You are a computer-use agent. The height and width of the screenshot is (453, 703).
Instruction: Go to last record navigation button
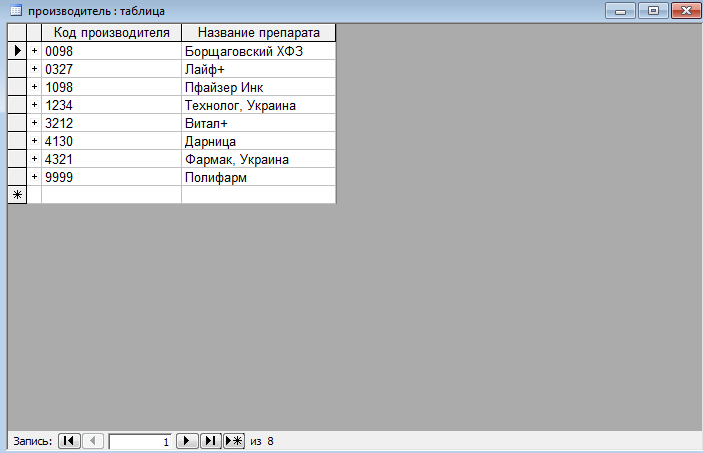(x=210, y=441)
